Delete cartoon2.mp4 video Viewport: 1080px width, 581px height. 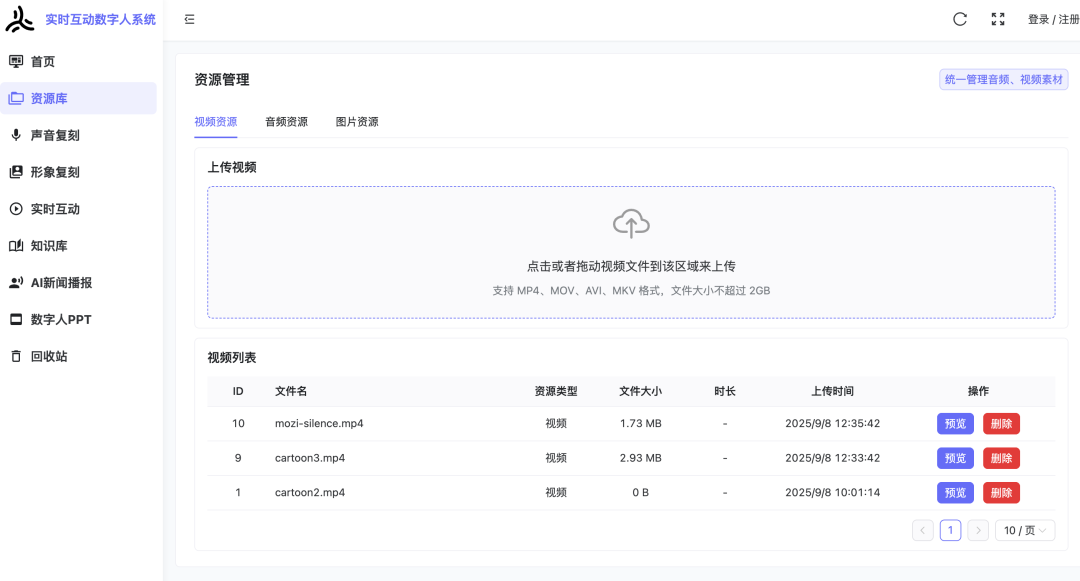pyautogui.click(x=1001, y=492)
